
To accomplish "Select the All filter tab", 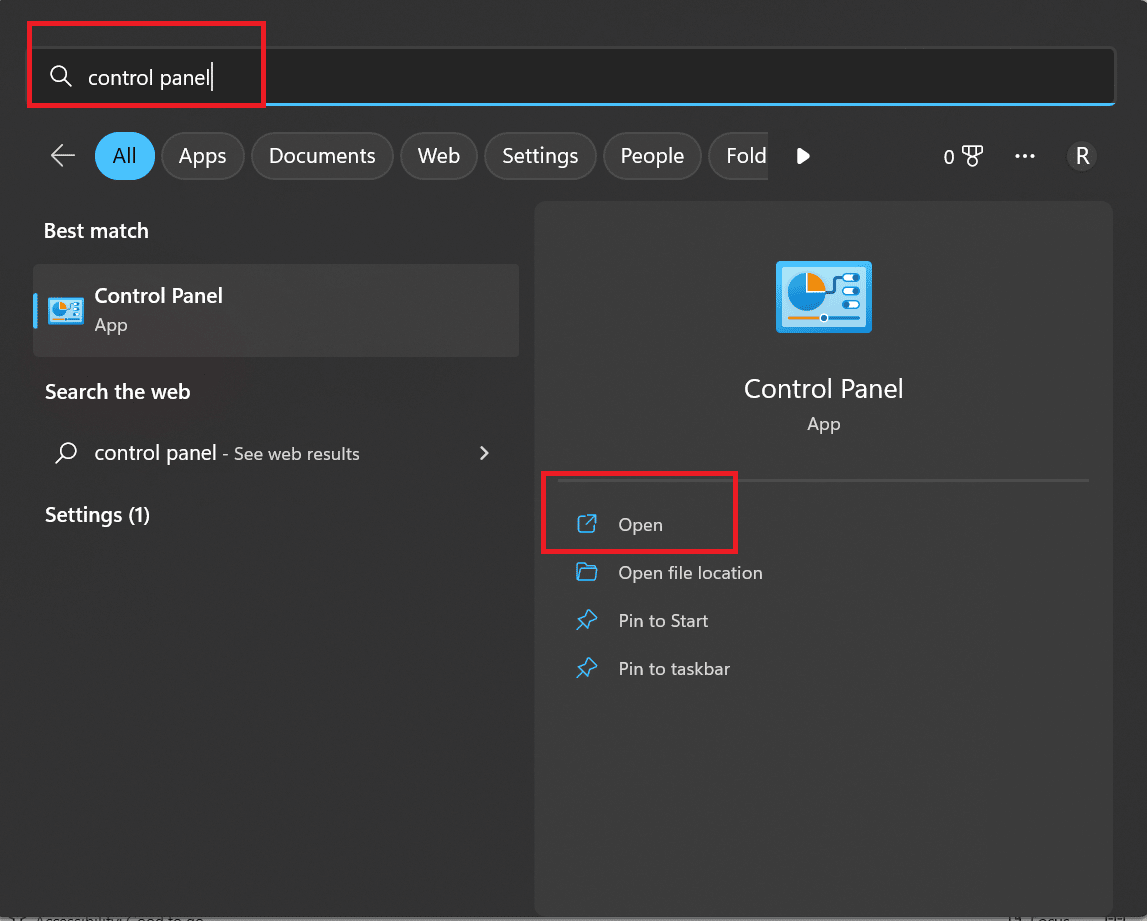I will (x=124, y=156).
